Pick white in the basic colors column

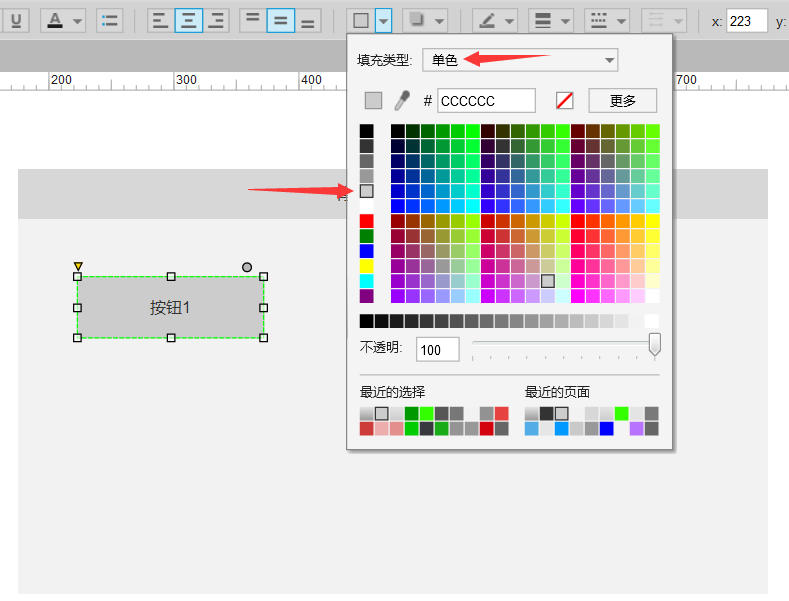point(366,206)
